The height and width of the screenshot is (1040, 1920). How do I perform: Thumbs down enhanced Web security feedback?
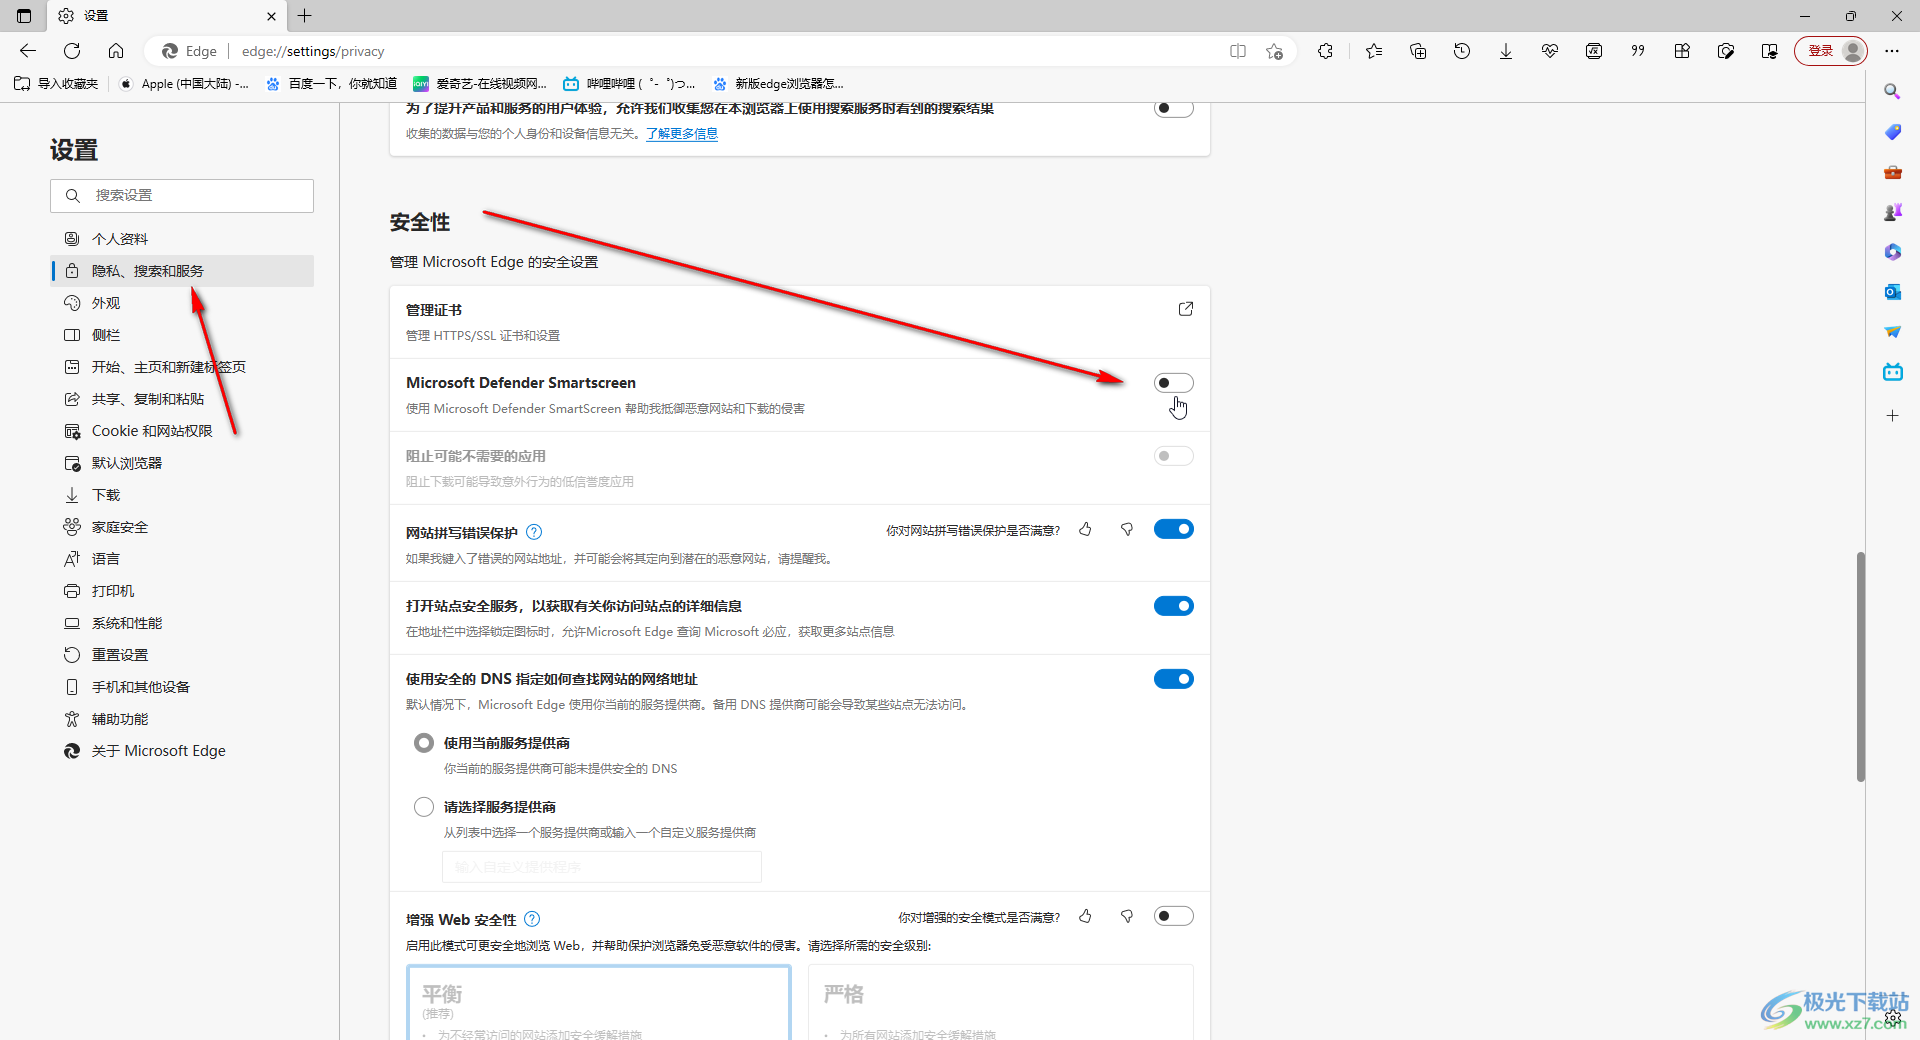click(1127, 916)
